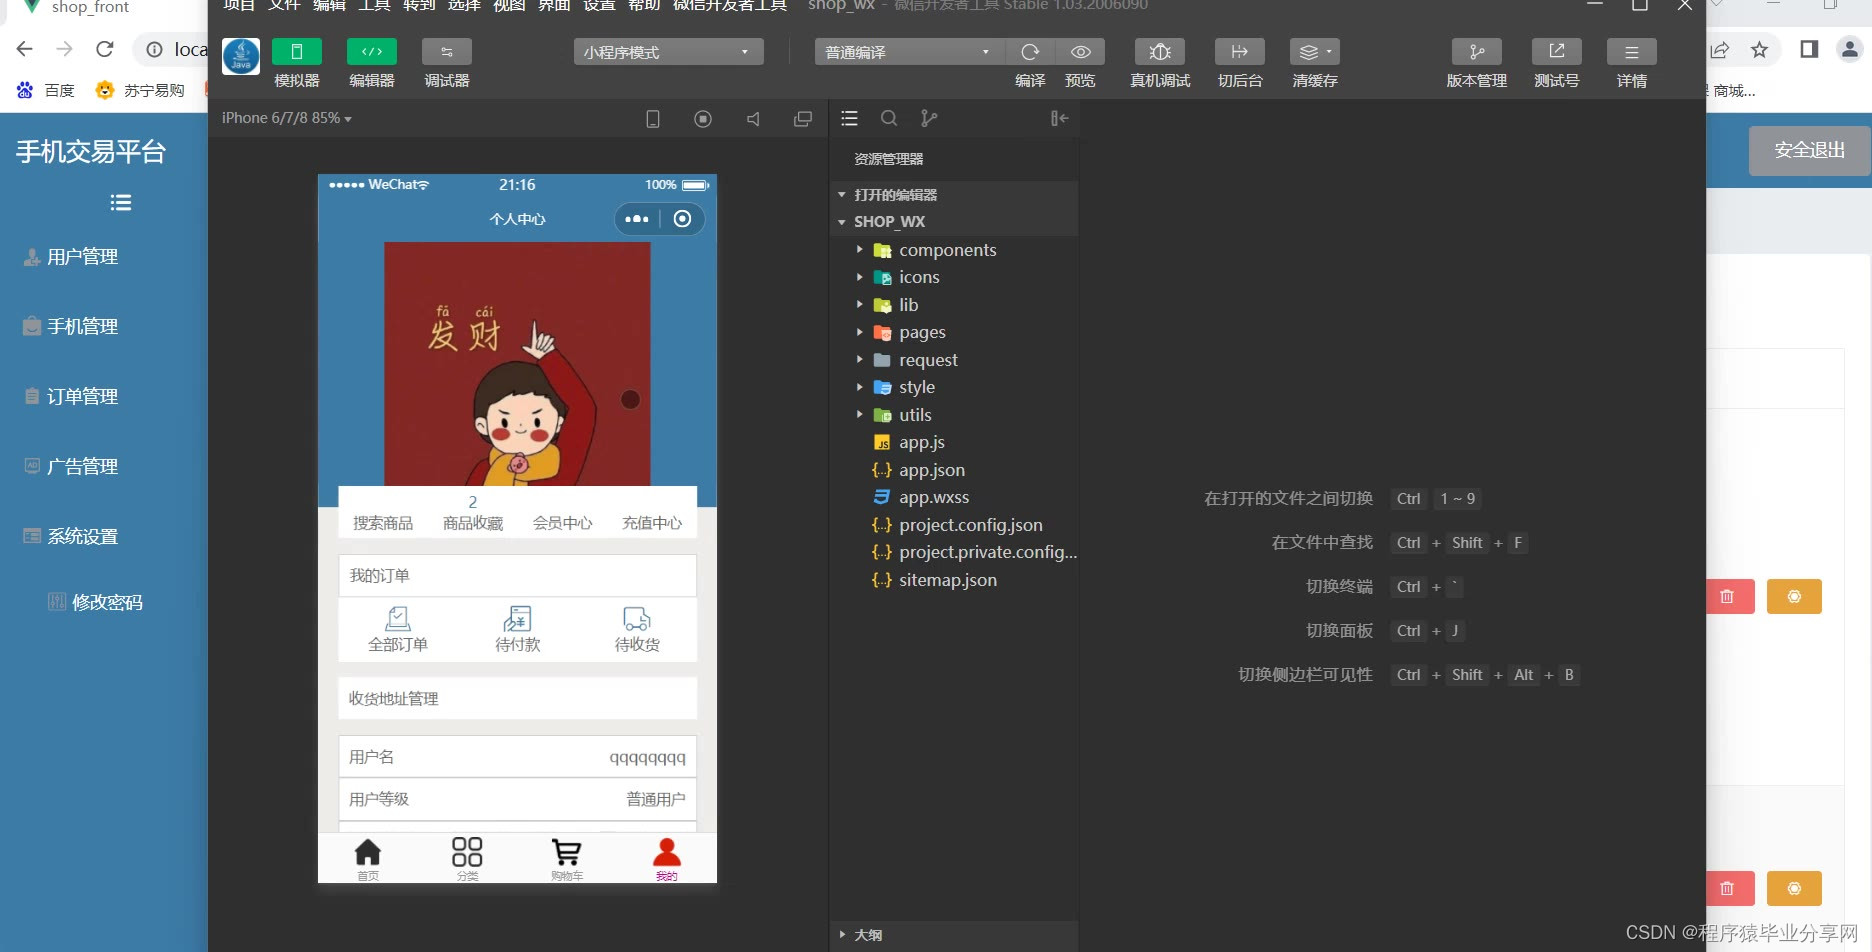
Task: Toggle the simulator mute speaker icon
Action: [753, 119]
